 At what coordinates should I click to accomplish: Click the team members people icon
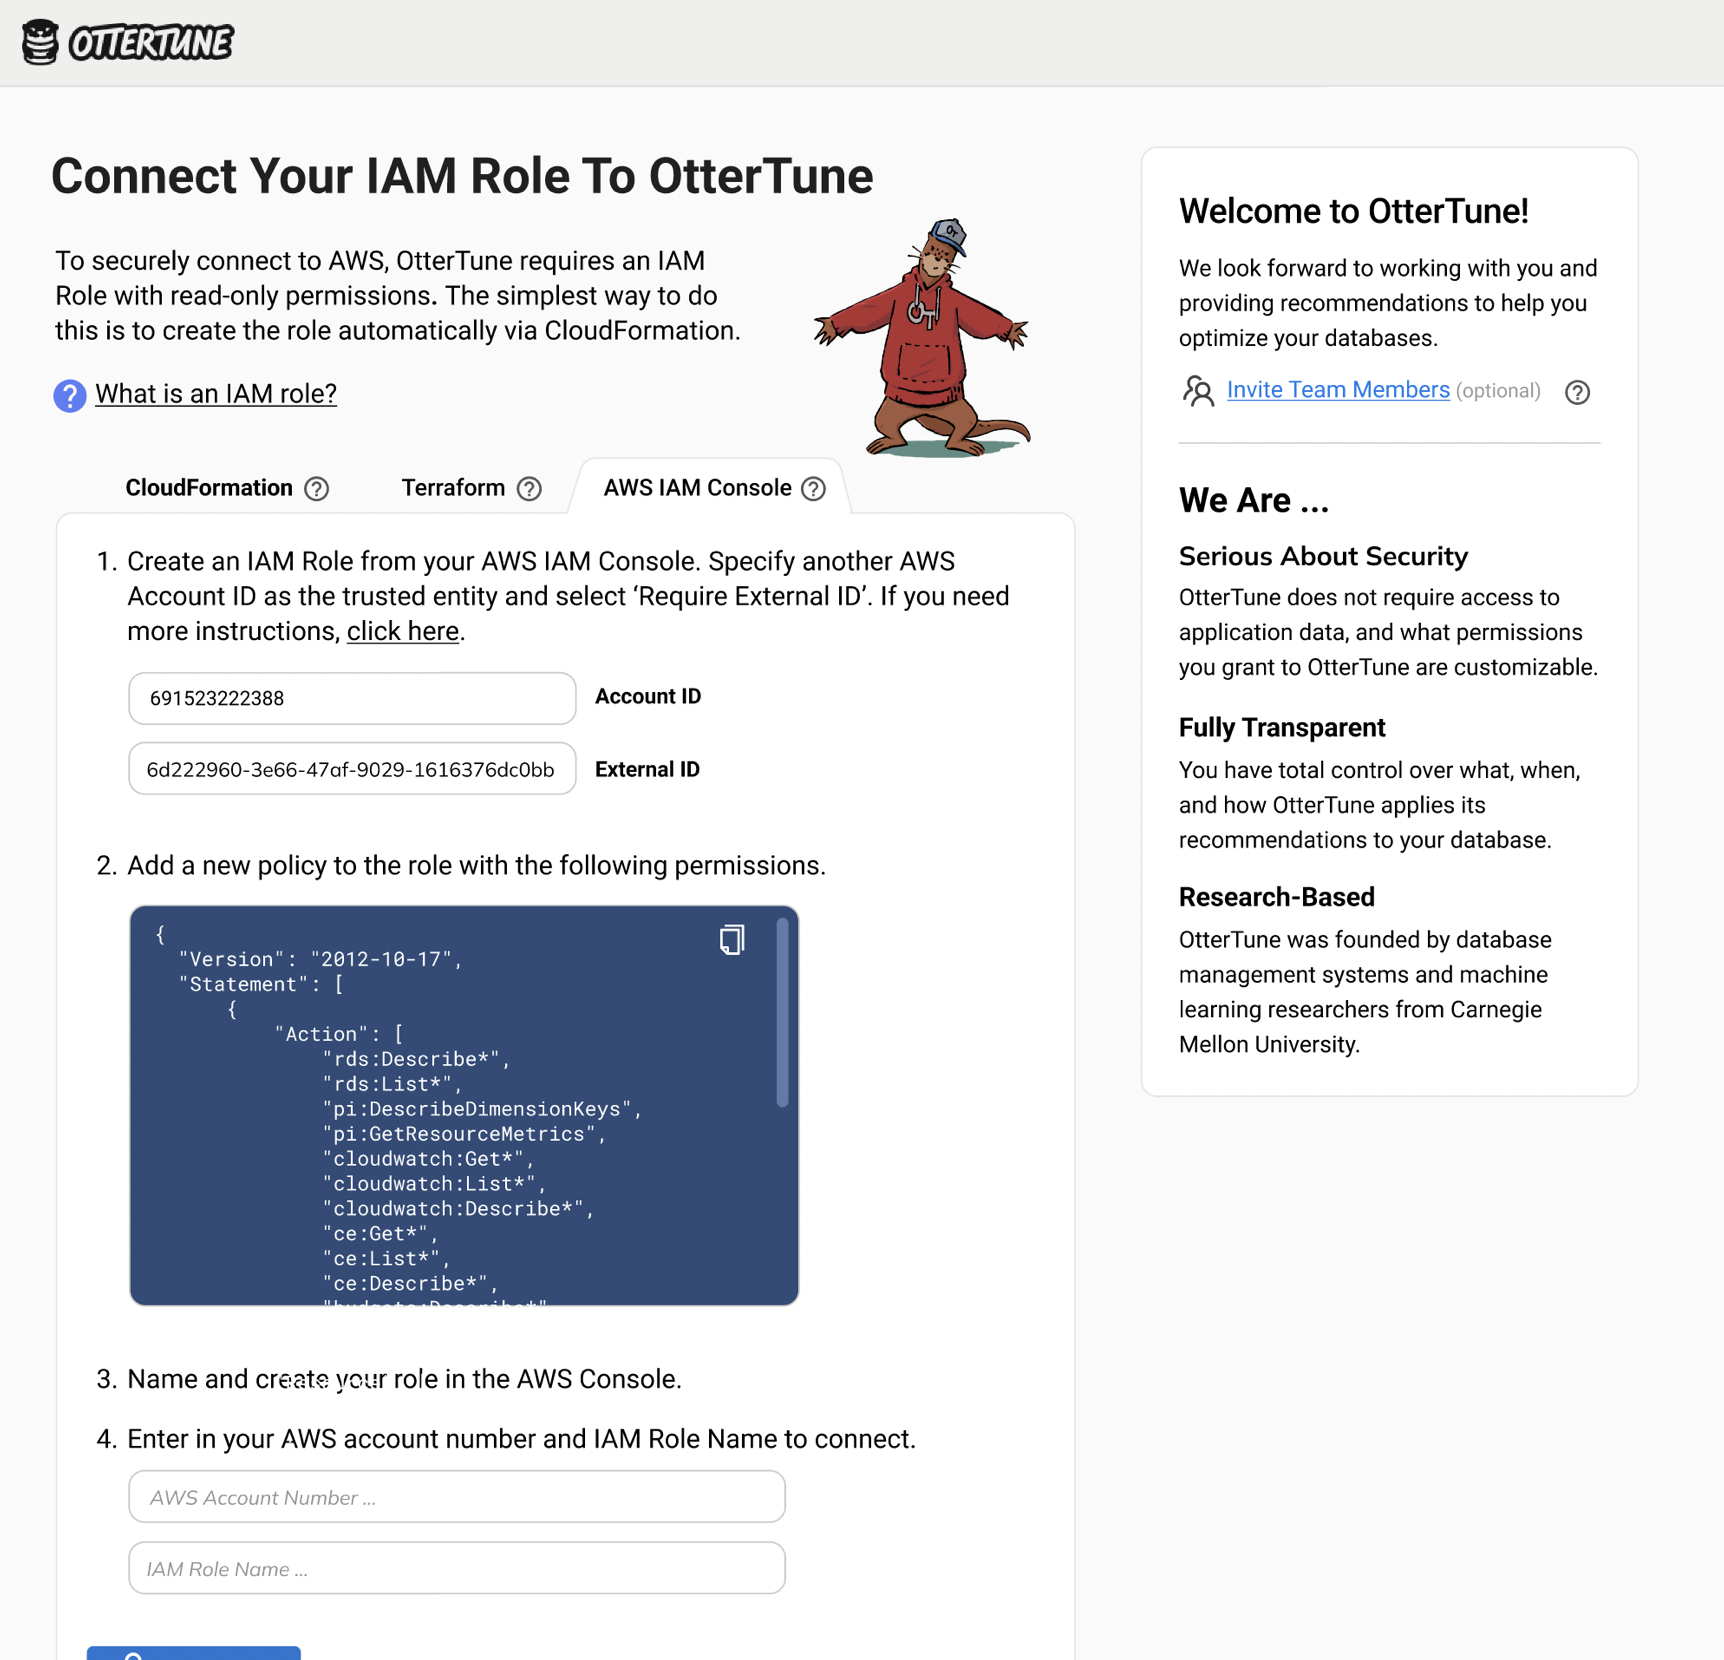(1198, 391)
